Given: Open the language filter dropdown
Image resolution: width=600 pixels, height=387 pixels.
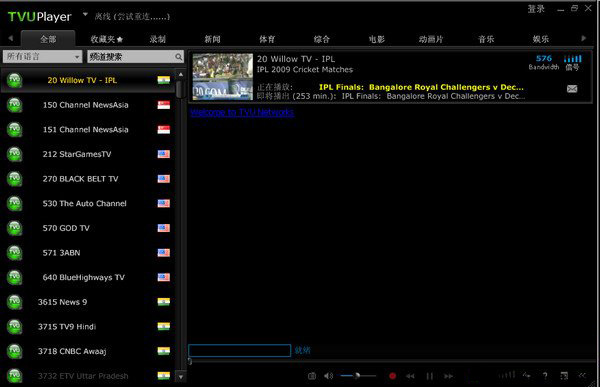Looking at the screenshot, I should coord(42,57).
